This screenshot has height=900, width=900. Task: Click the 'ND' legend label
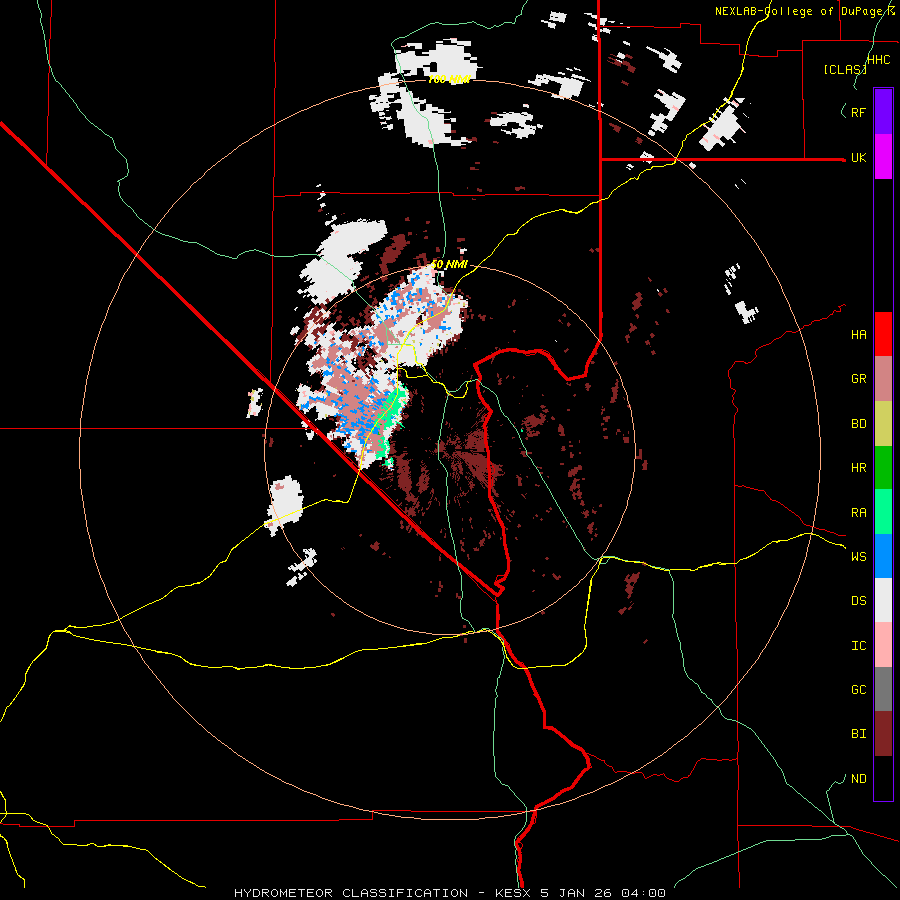tap(858, 779)
